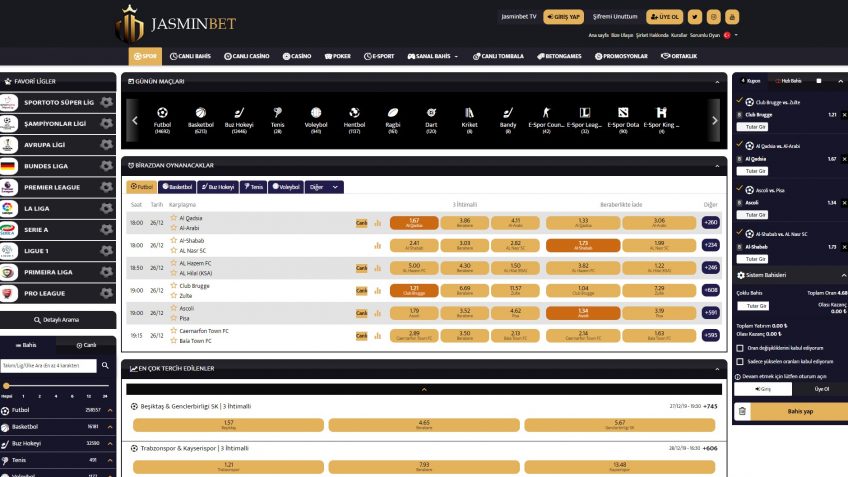Viewport: 848px width, 477px height.
Task: Click the trash icon to clear coupon
Action: tap(742, 412)
